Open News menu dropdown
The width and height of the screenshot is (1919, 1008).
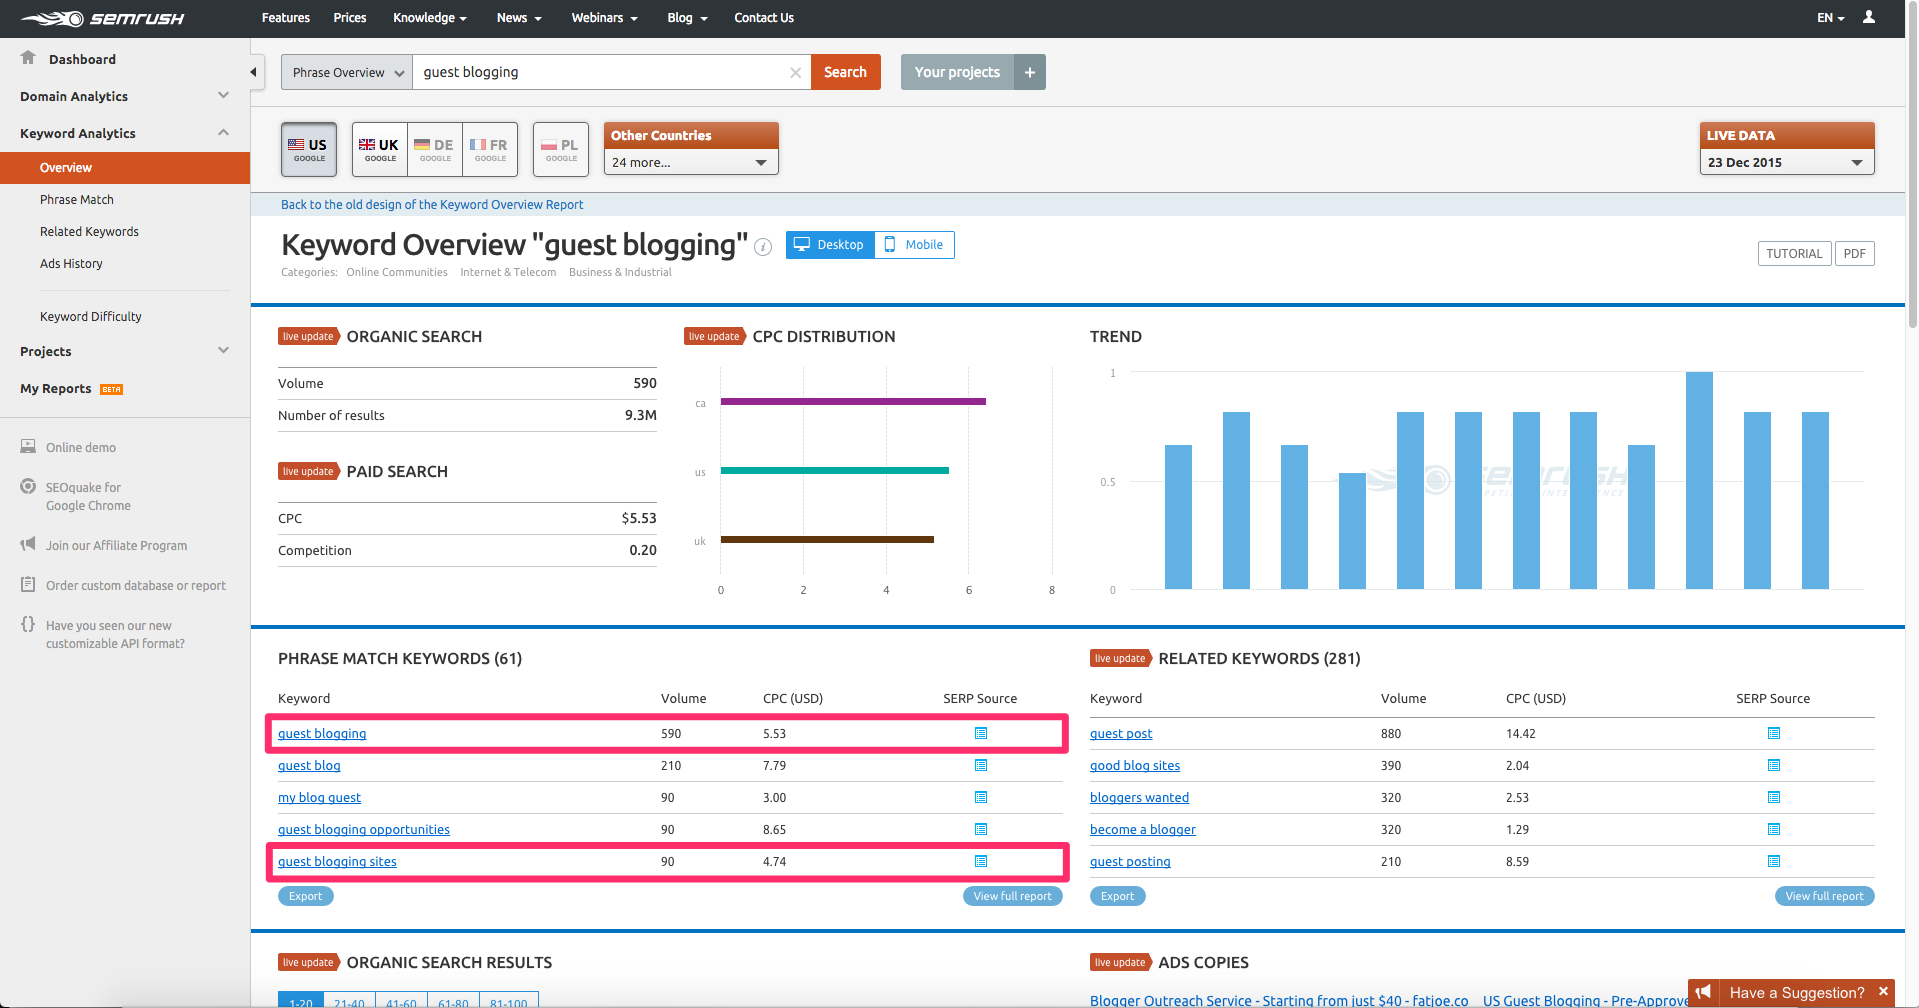(x=519, y=18)
